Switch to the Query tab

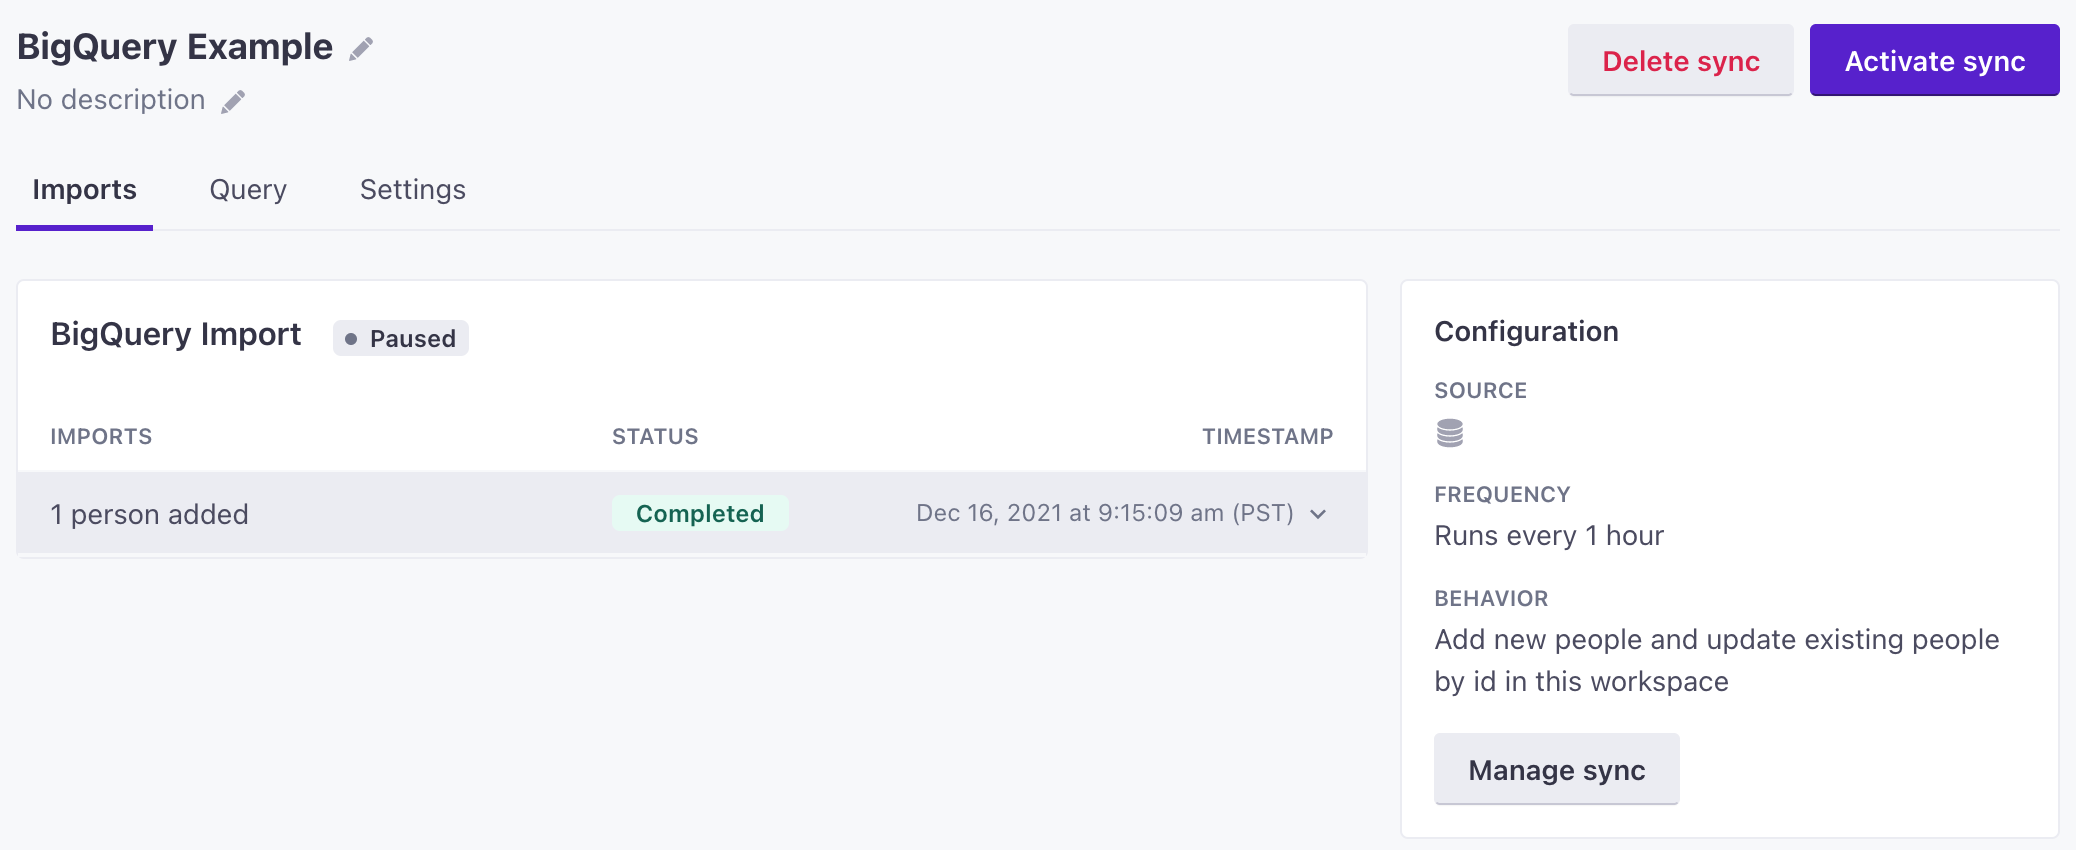pos(248,190)
